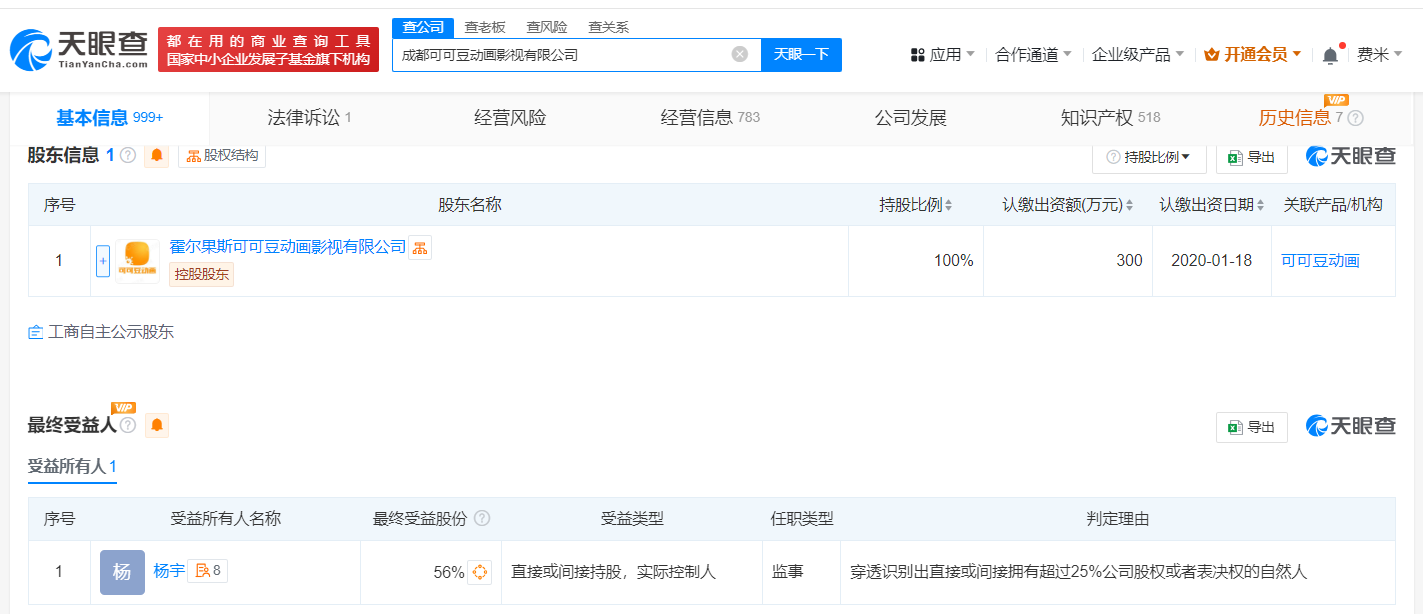Open the 企业级产品 dropdown
Viewport: 1423px width, 614px height.
tap(1138, 55)
